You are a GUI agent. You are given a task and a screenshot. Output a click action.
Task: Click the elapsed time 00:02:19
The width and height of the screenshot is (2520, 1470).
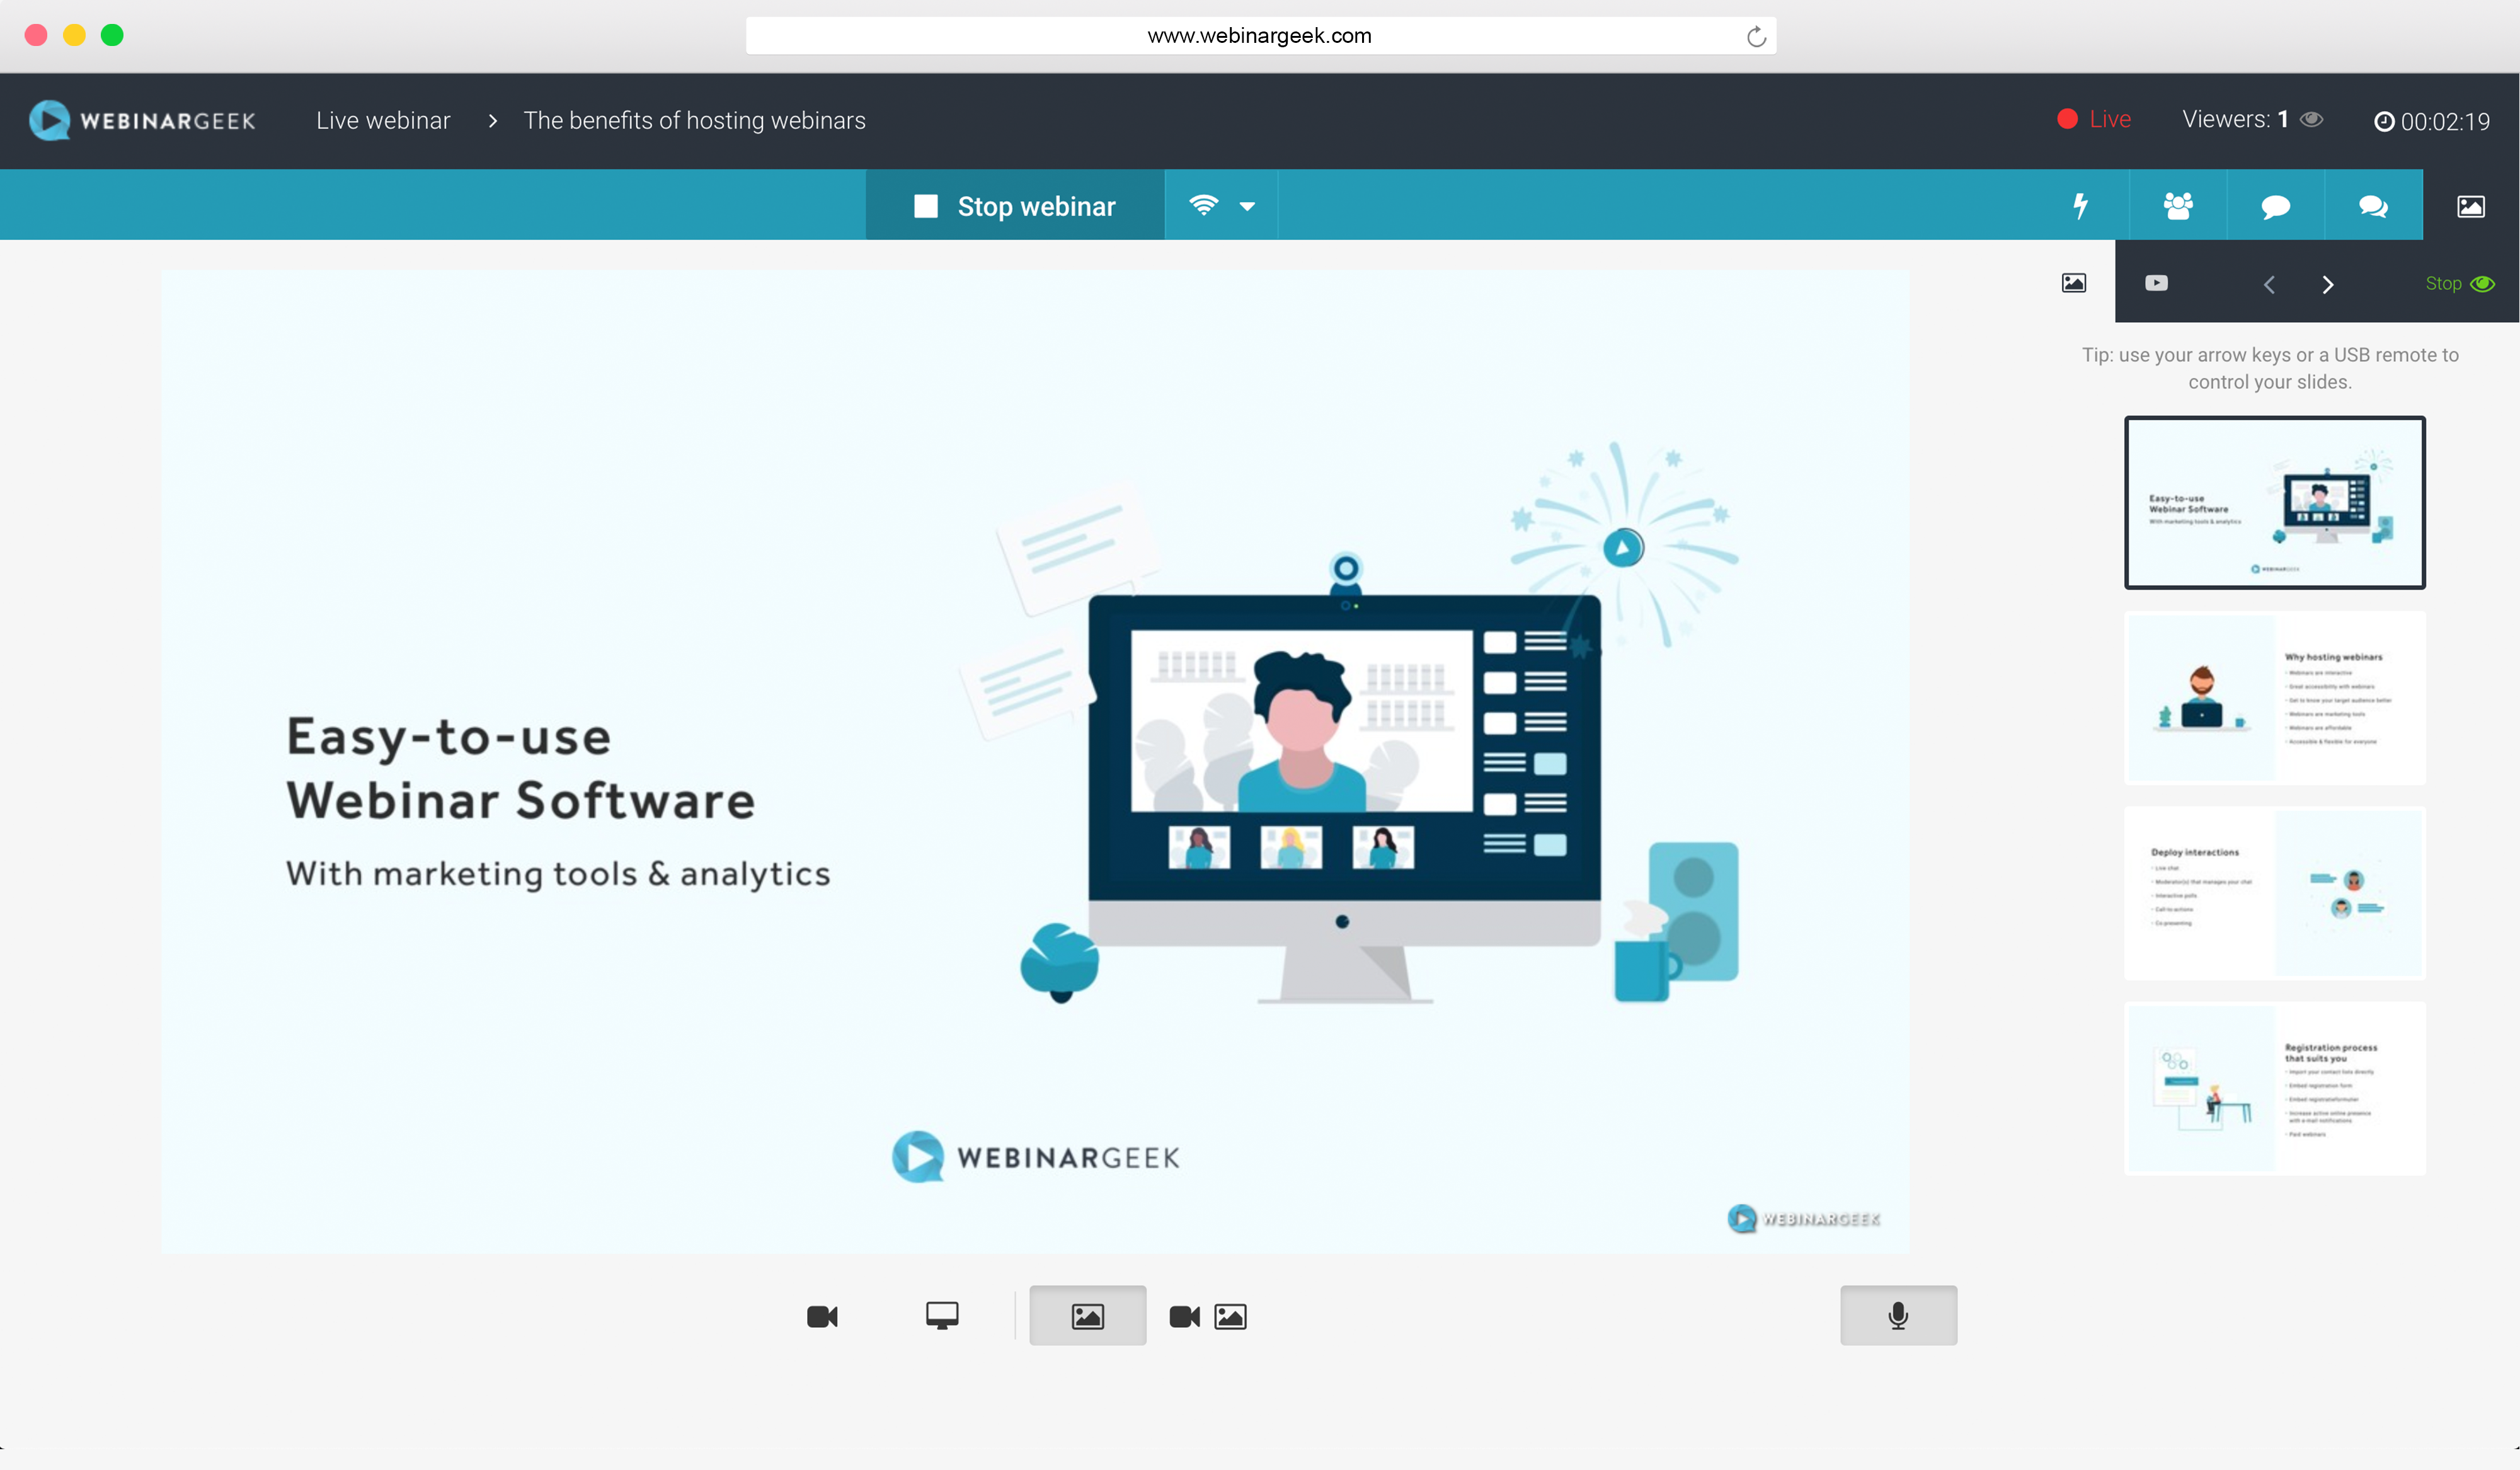[x=2432, y=121]
